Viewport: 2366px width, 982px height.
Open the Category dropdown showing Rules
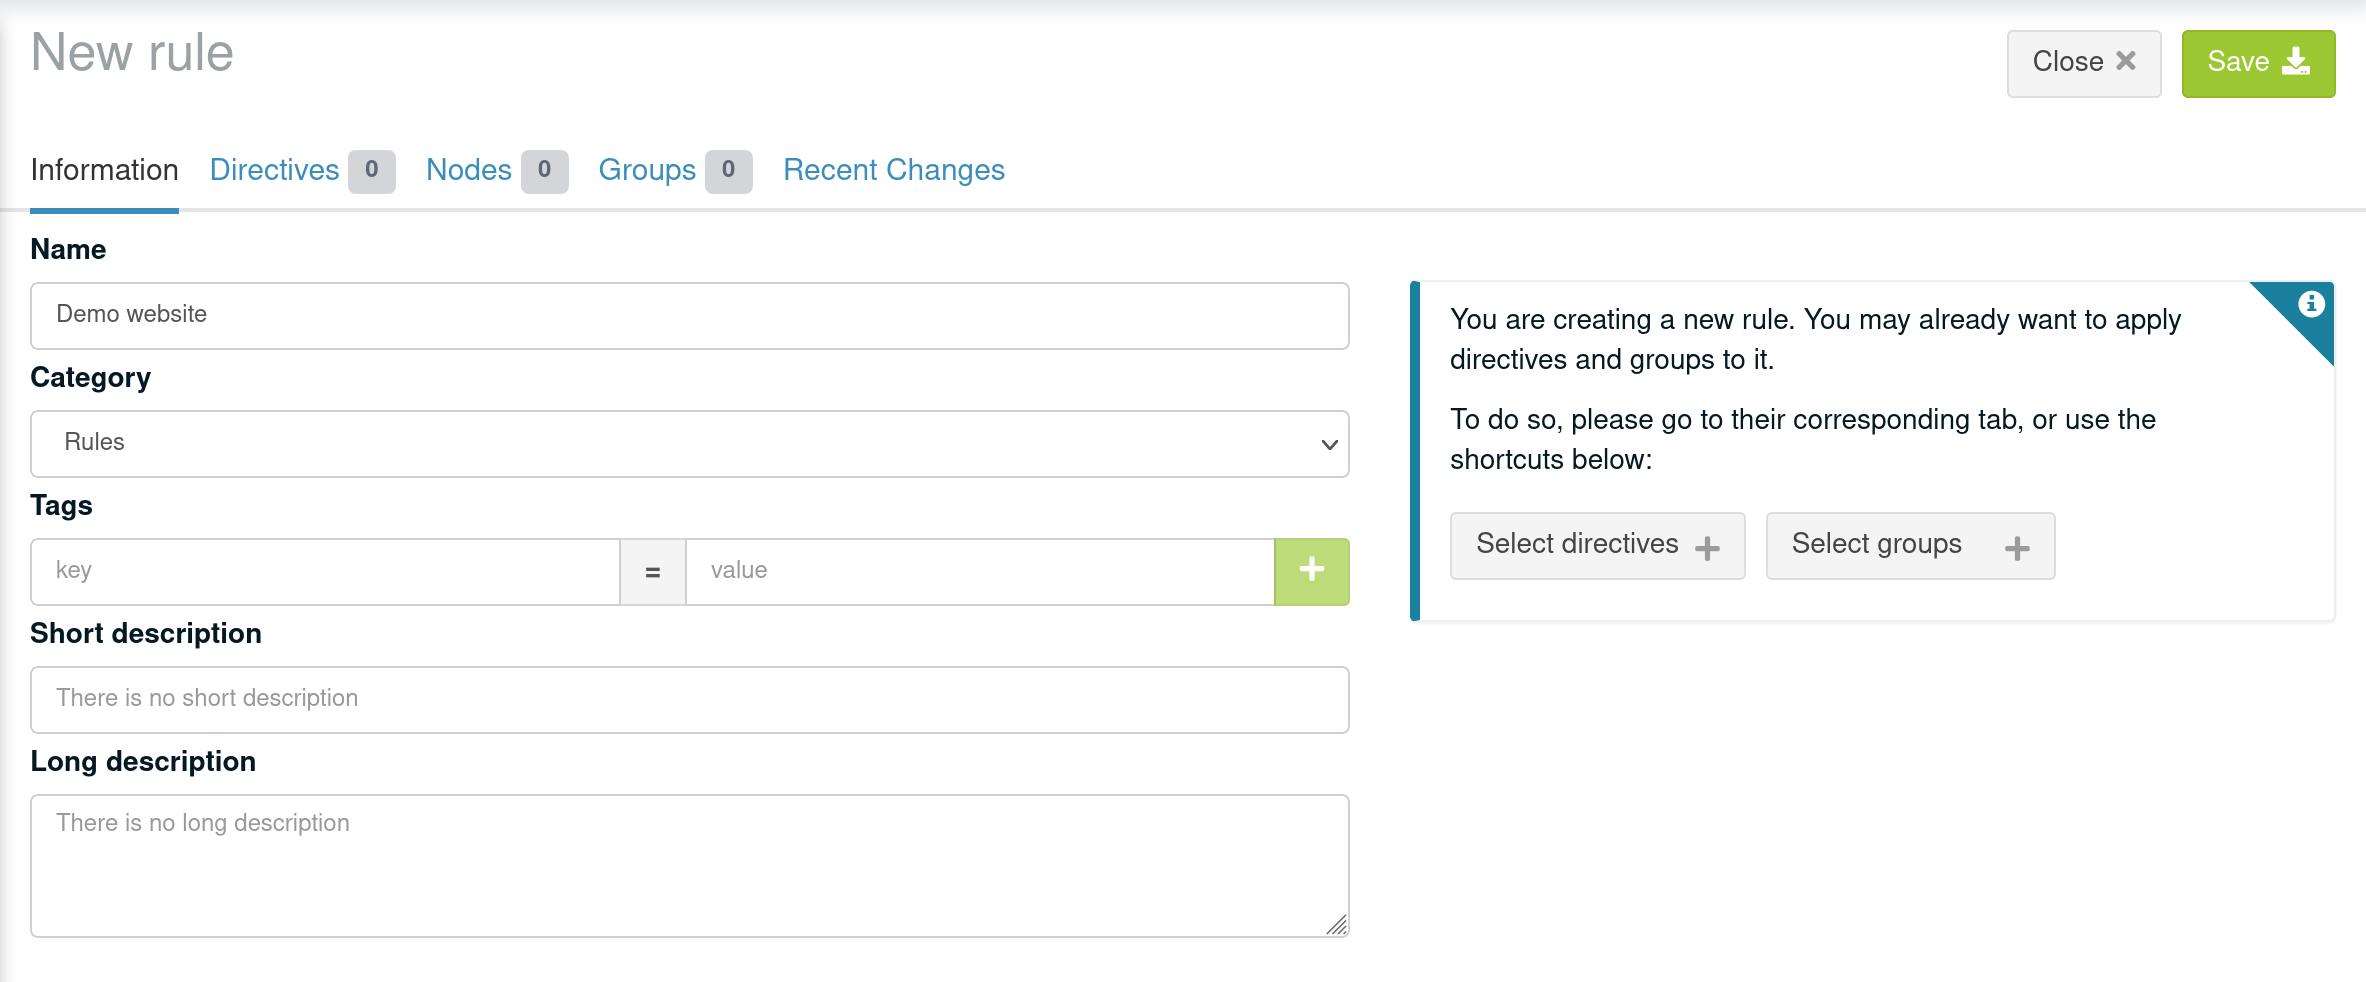click(689, 443)
